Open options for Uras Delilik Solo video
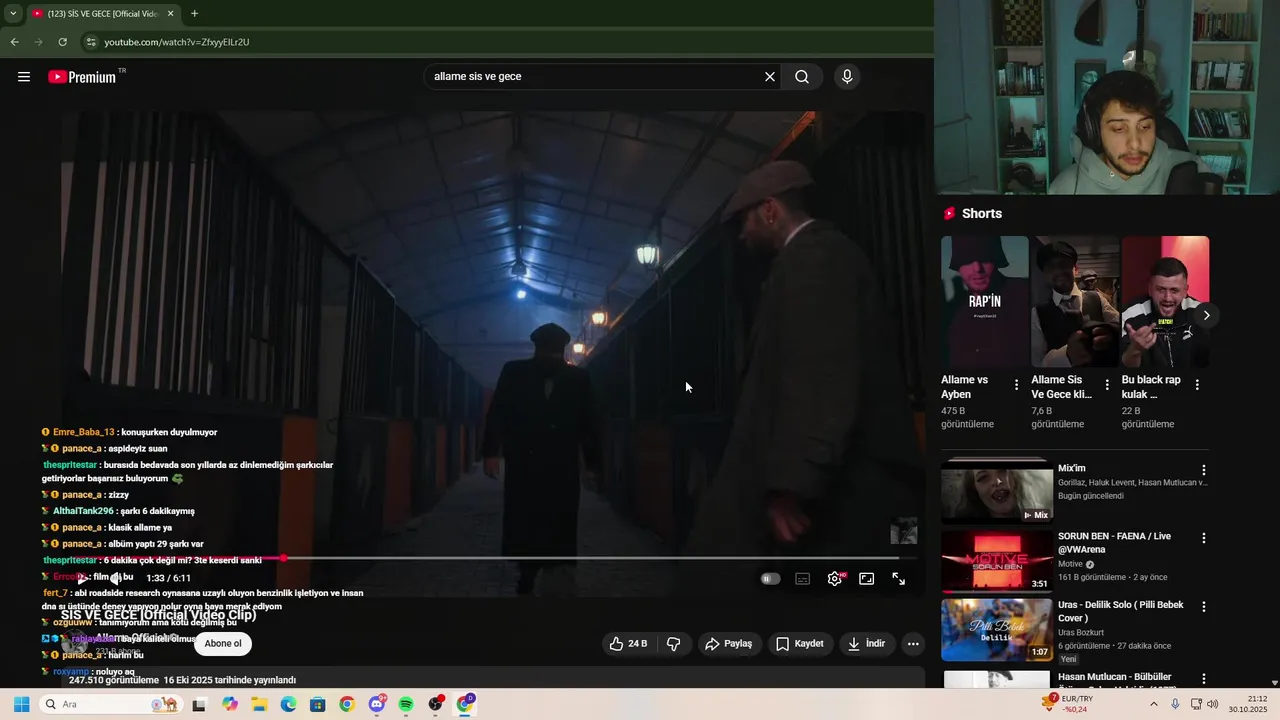Screen dimensions: 1280x720 [1204, 607]
